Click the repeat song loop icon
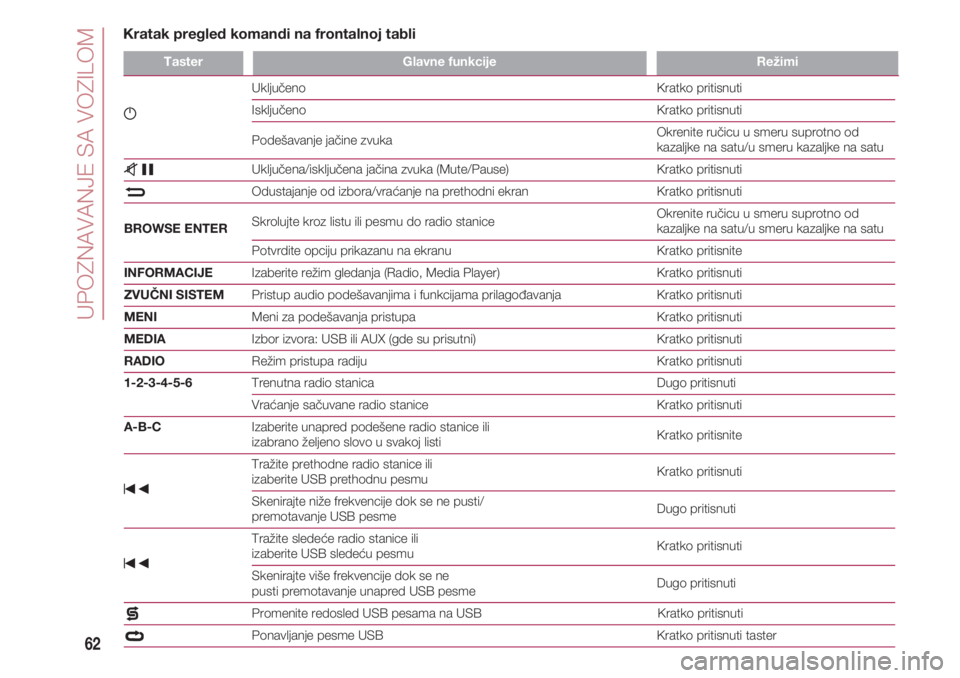The height and width of the screenshot is (678, 960). [x=134, y=636]
